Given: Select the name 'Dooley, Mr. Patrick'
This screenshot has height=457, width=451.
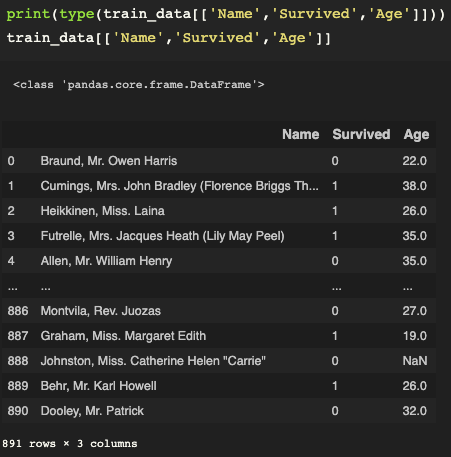Looking at the screenshot, I should (x=92, y=411).
